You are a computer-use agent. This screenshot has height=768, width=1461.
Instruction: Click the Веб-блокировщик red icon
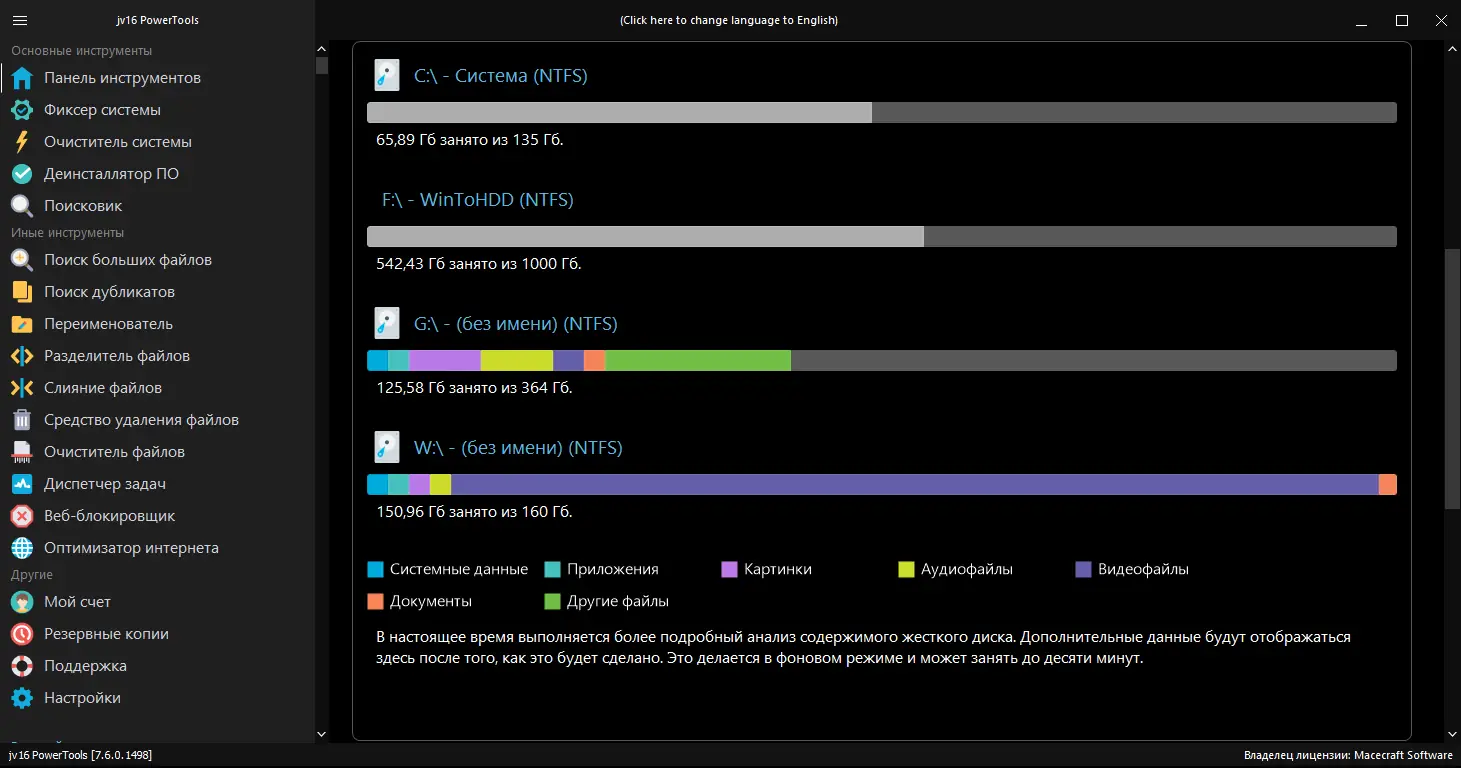(x=22, y=516)
